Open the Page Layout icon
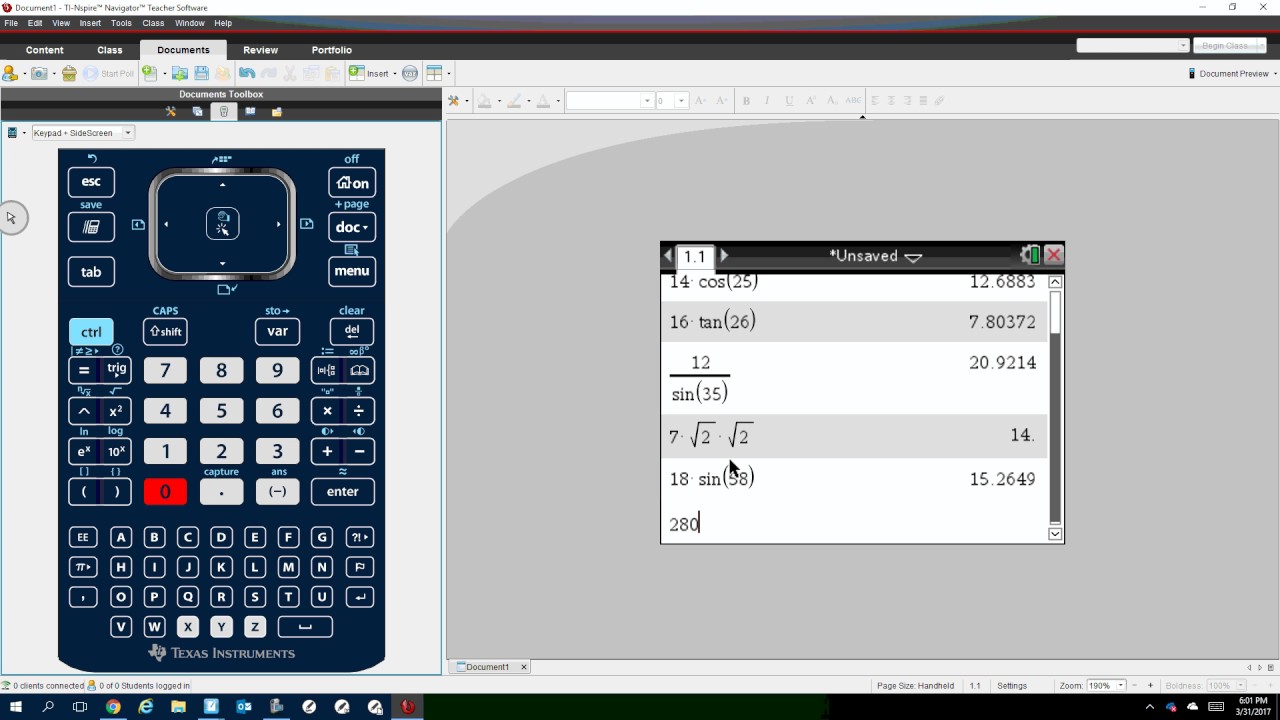 pos(434,73)
